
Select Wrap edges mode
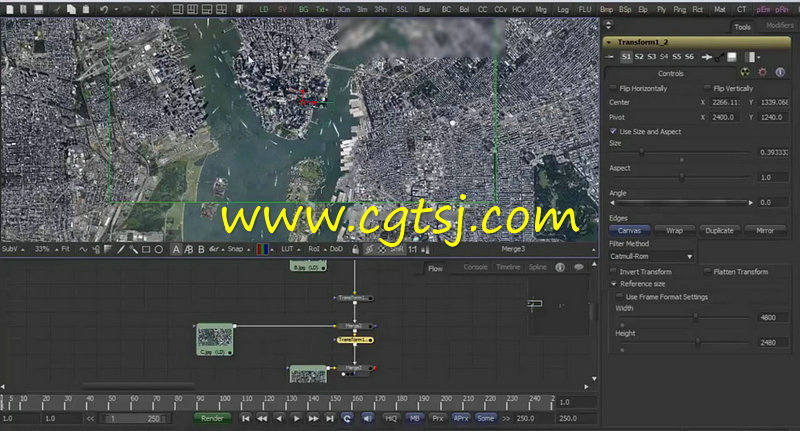coord(674,231)
